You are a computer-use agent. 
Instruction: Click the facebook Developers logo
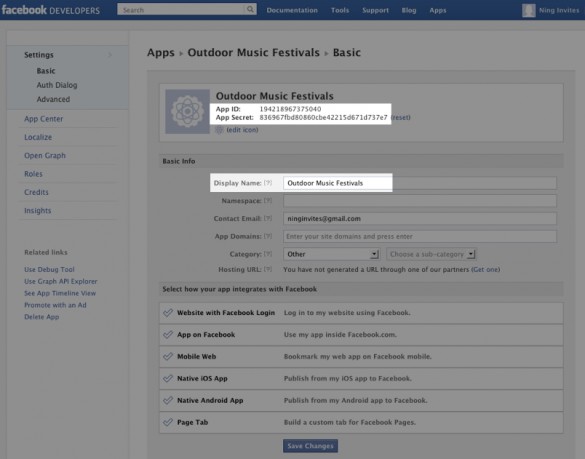click(x=51, y=10)
